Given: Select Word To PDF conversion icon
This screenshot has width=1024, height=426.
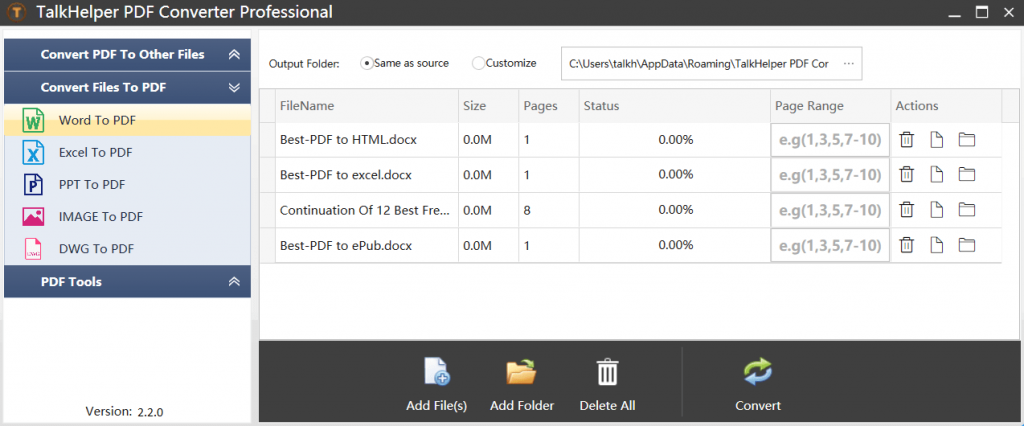Looking at the screenshot, I should (x=33, y=121).
